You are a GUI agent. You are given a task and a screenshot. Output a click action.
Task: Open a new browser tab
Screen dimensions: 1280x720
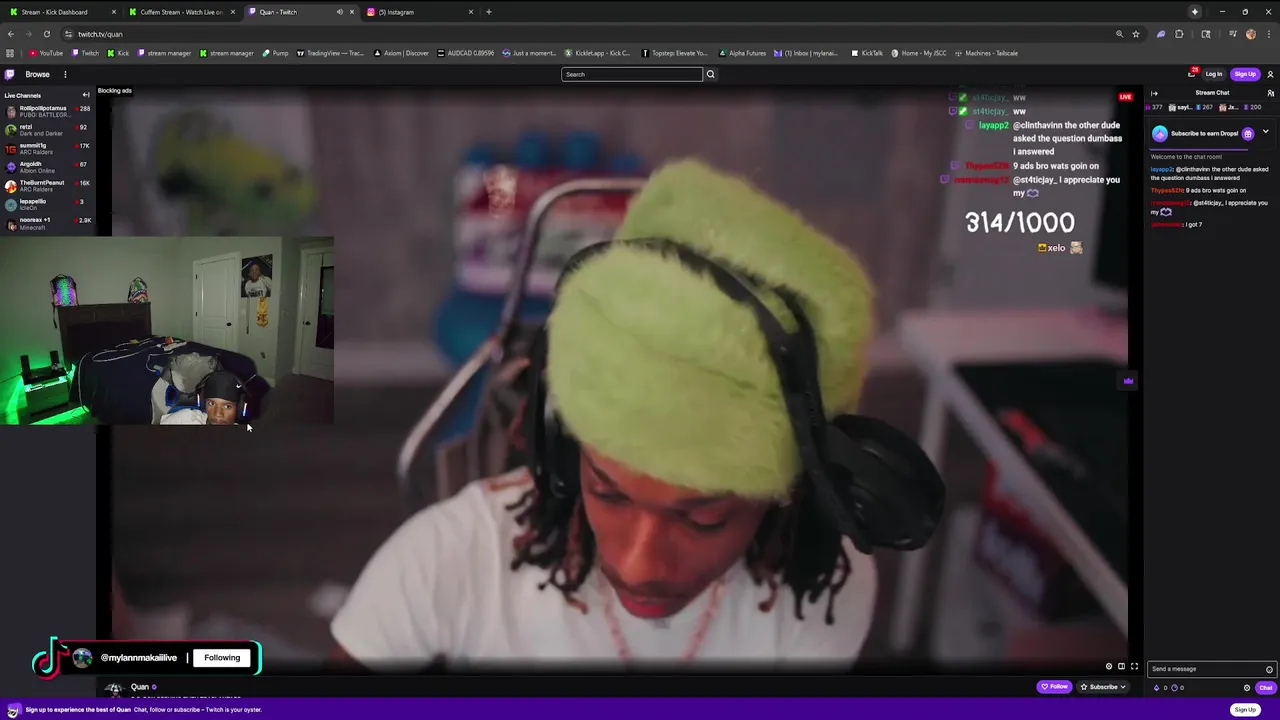tap(488, 12)
